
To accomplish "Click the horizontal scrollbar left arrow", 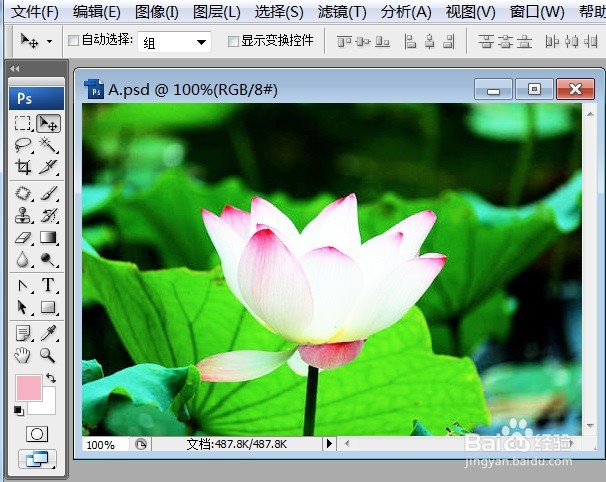I will (x=347, y=444).
